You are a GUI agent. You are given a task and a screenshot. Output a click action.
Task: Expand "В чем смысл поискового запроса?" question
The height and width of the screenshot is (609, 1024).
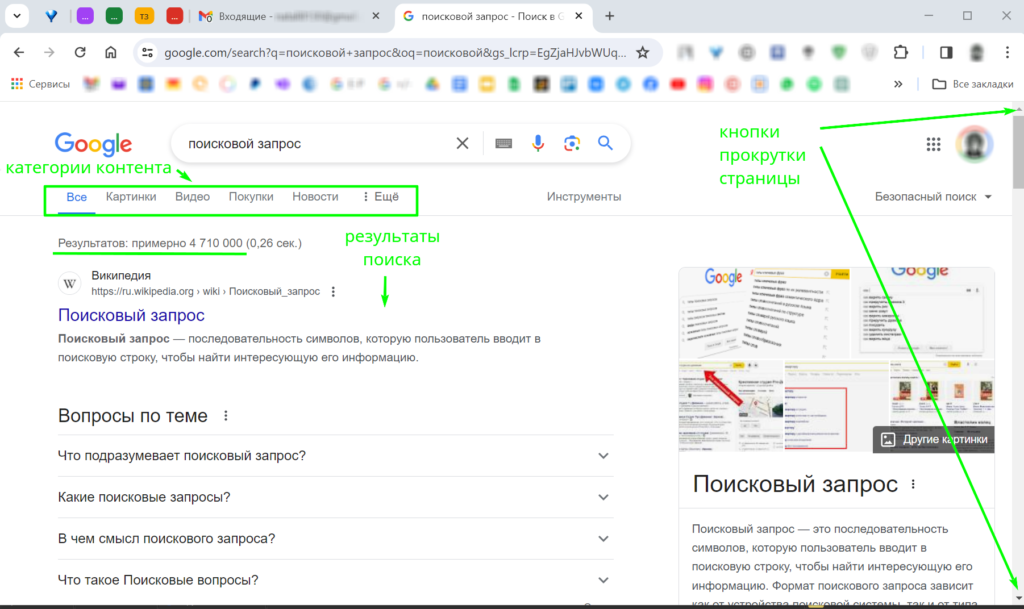[335, 539]
